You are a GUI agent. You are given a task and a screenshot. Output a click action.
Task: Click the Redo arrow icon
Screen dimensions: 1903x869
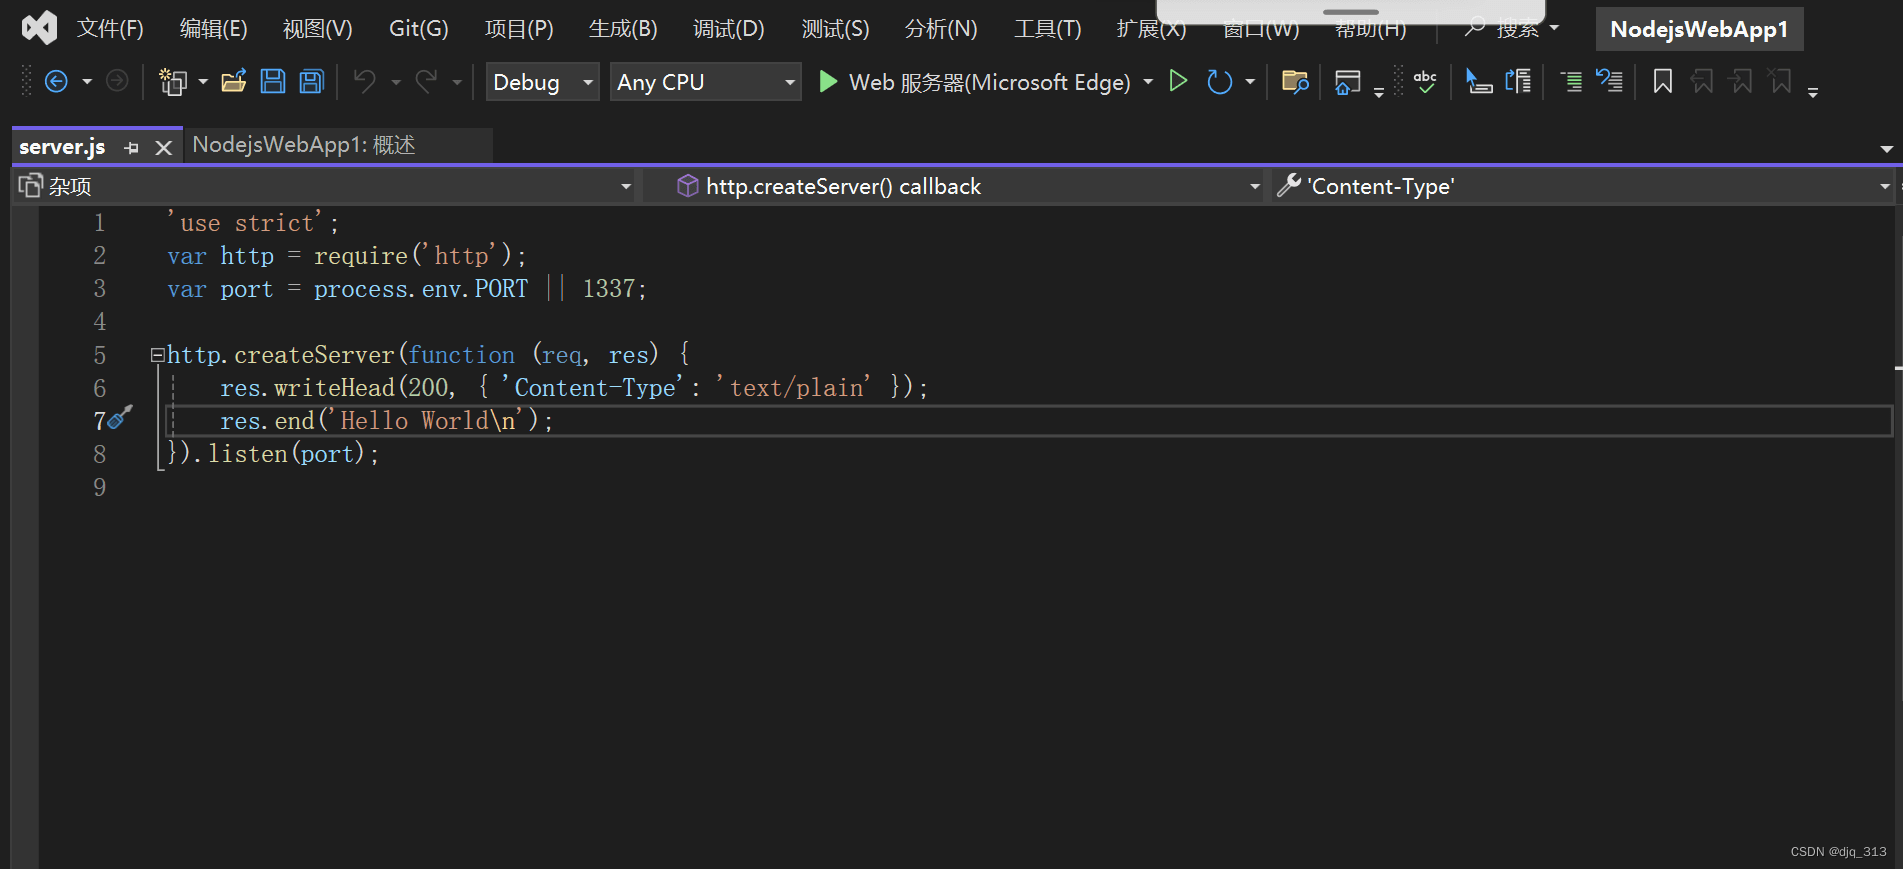coord(427,82)
